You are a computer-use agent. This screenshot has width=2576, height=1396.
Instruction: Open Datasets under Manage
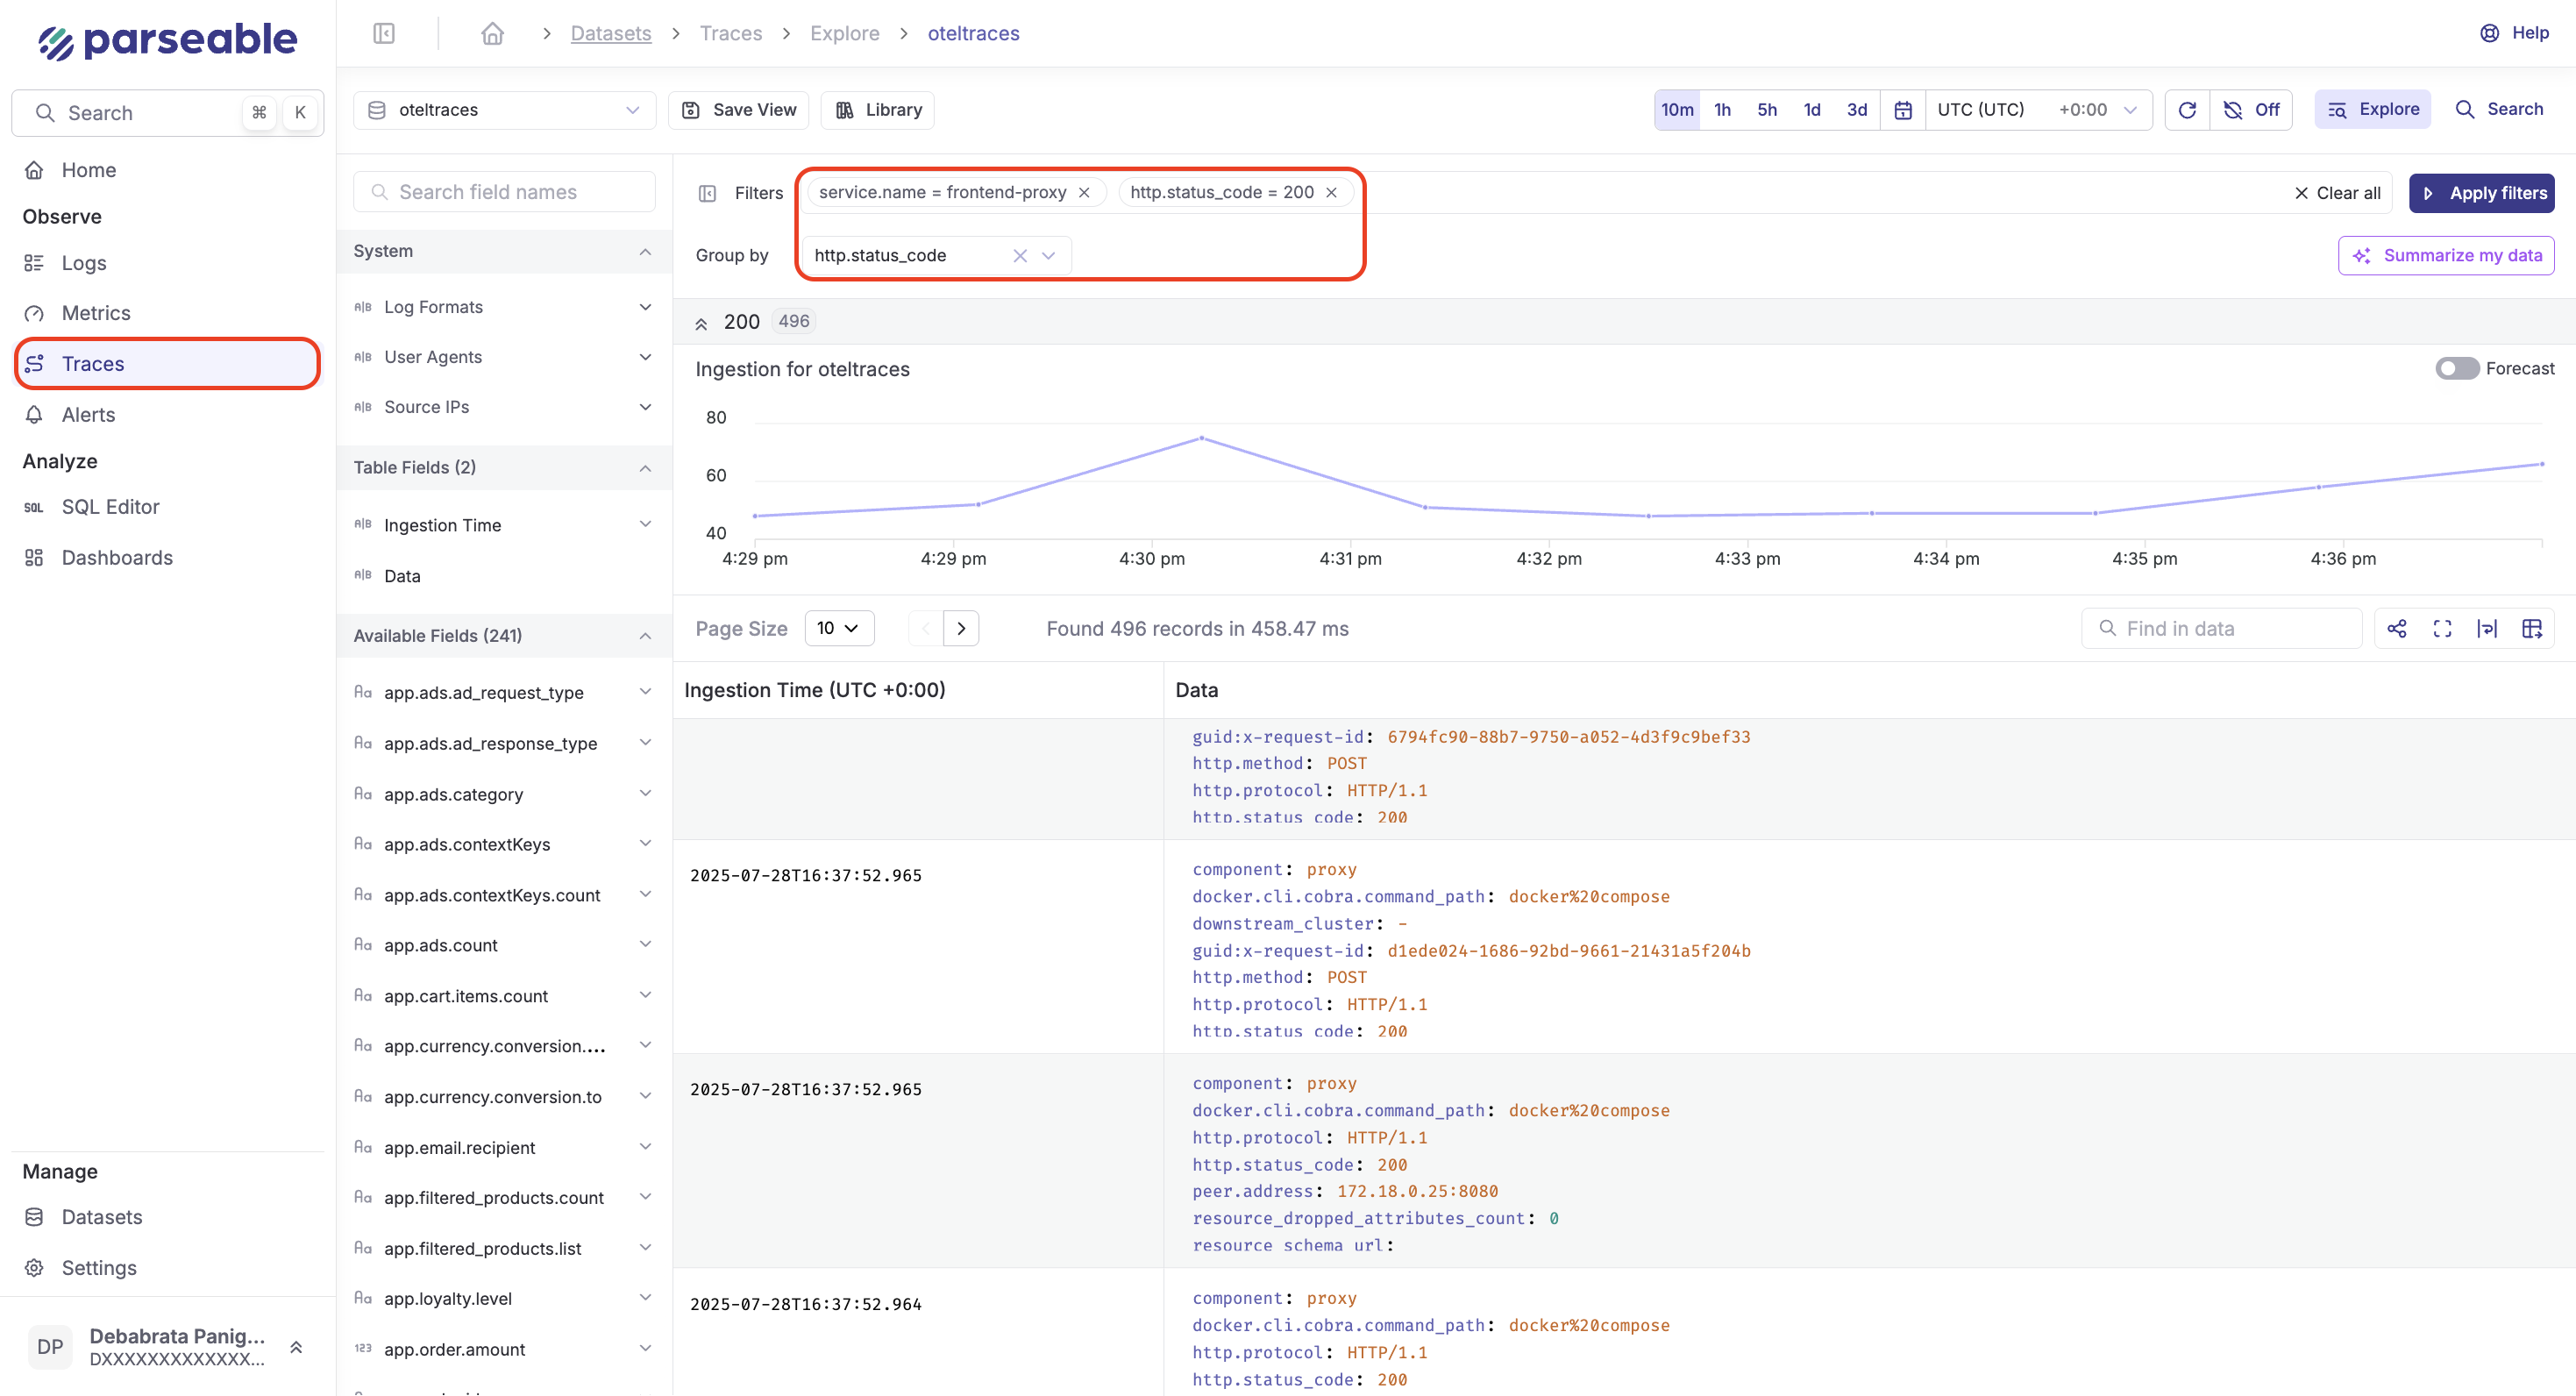click(x=168, y=1217)
